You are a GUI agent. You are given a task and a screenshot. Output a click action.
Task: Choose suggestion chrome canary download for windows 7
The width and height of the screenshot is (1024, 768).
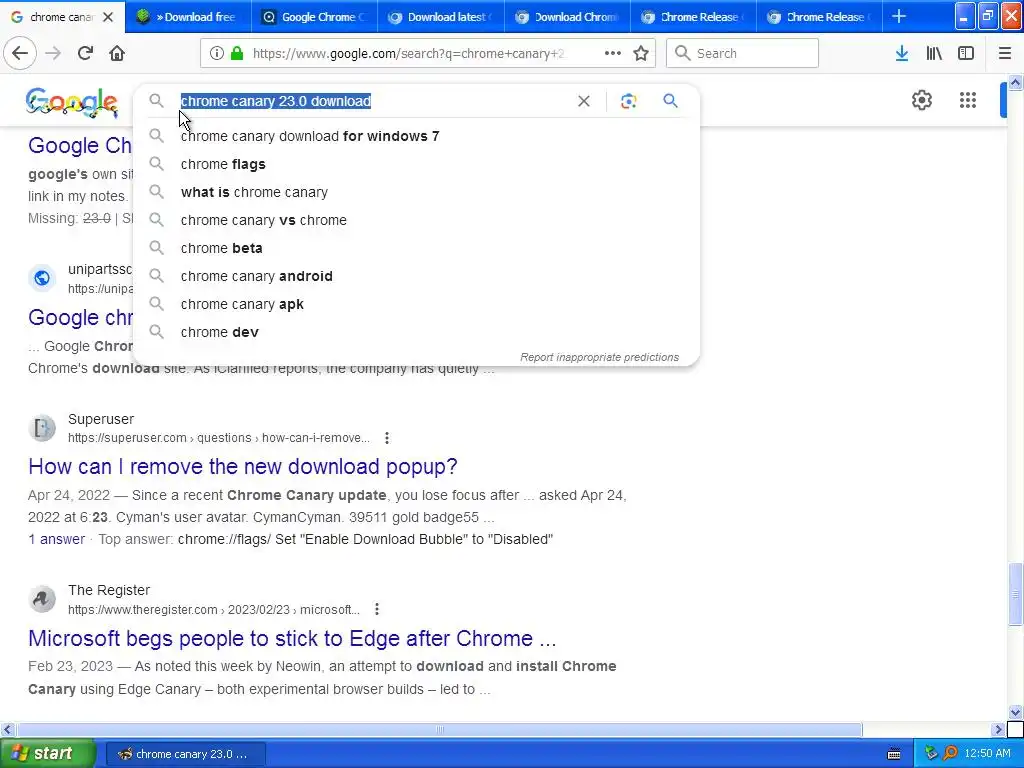(416, 136)
